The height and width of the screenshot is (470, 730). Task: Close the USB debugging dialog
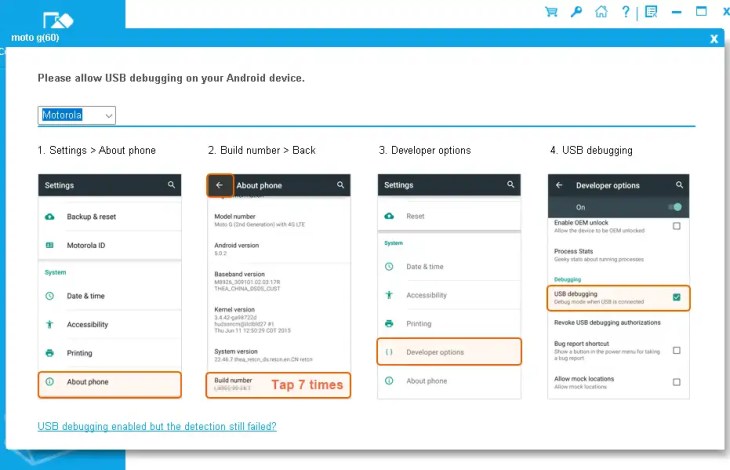click(x=714, y=39)
